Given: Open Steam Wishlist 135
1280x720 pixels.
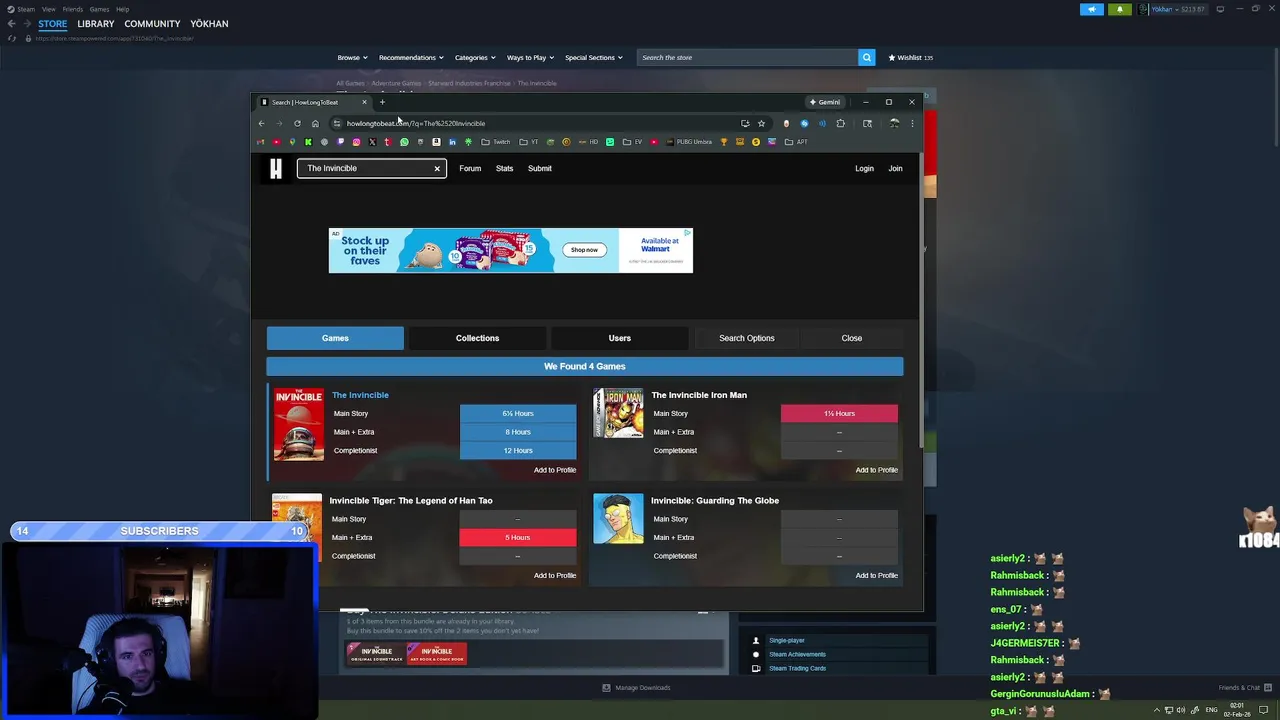Looking at the screenshot, I should coord(911,57).
